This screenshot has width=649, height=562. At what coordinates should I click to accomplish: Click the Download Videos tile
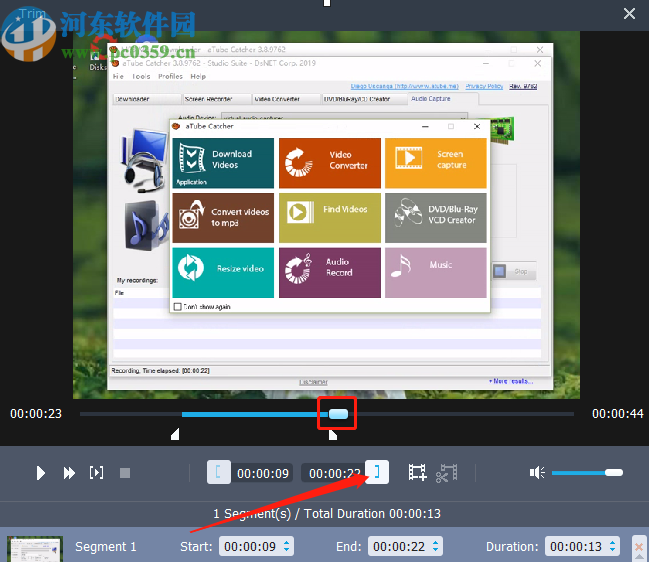pyautogui.click(x=223, y=163)
